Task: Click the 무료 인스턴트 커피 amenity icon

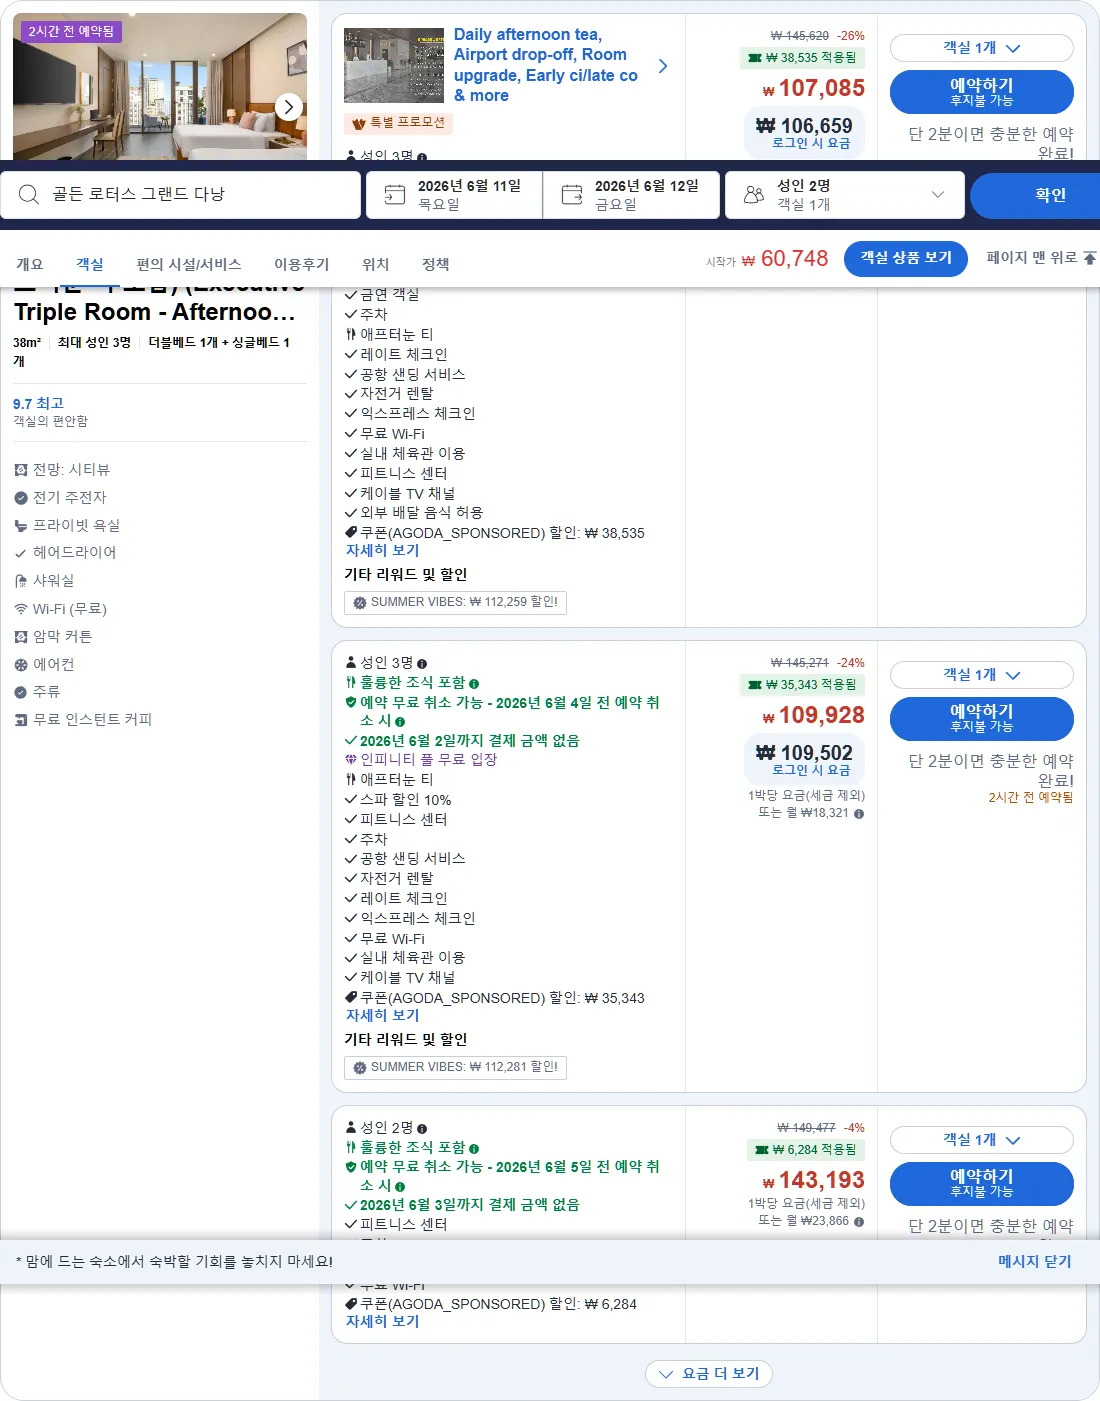Action: coord(21,720)
